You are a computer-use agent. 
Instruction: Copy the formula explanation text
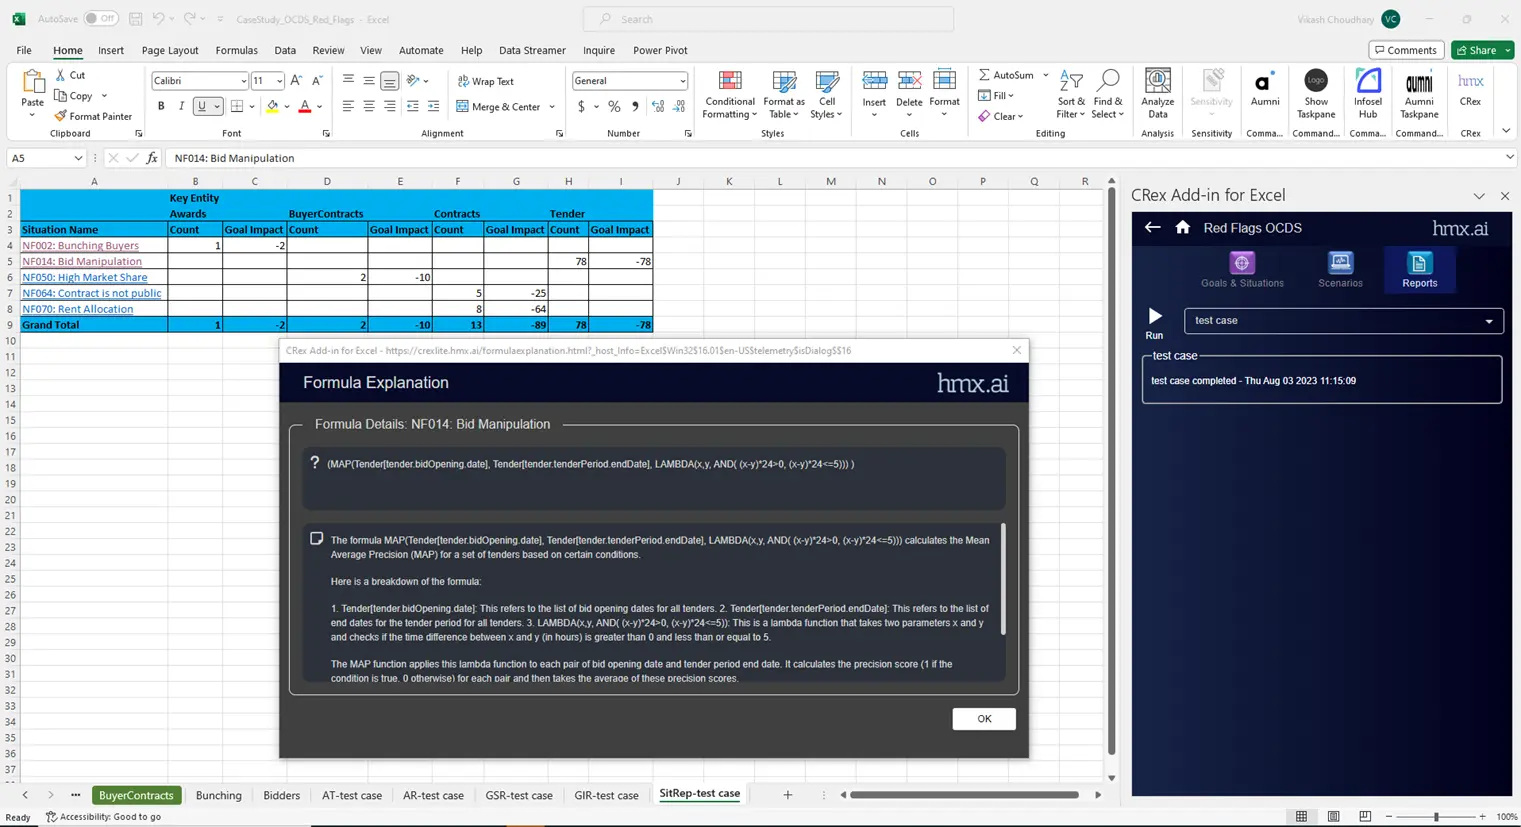click(317, 538)
